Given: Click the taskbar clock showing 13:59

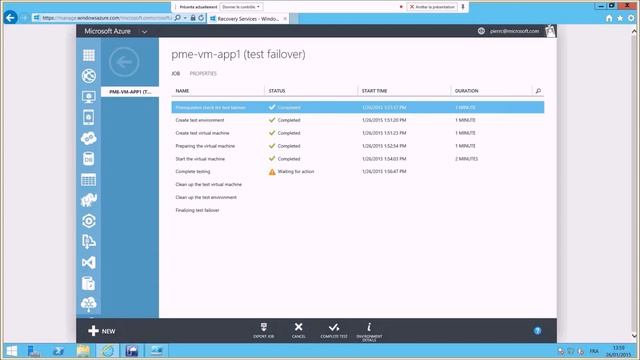Looking at the screenshot, I should (618, 351).
